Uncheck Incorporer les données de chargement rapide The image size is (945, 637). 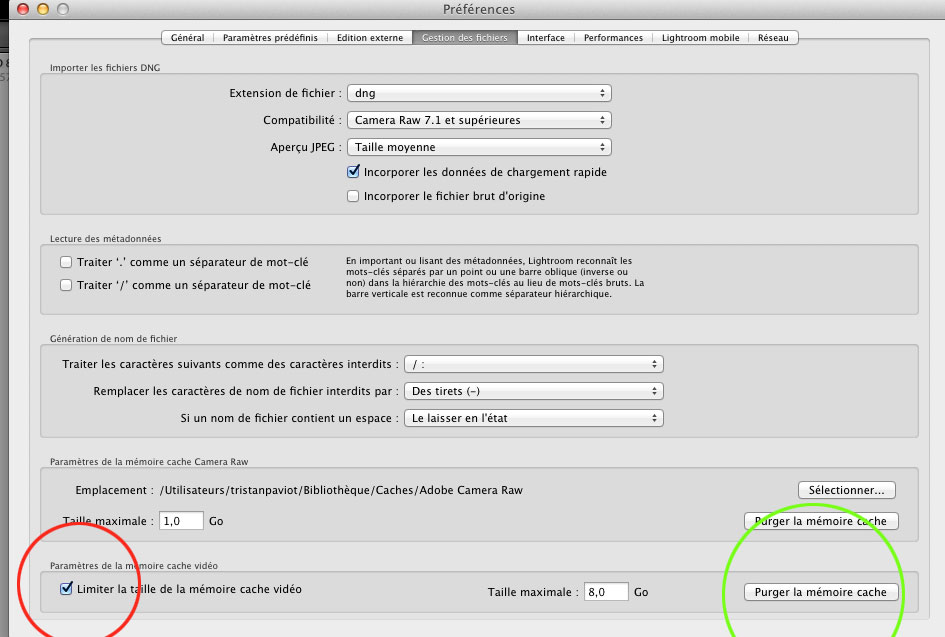pos(353,172)
